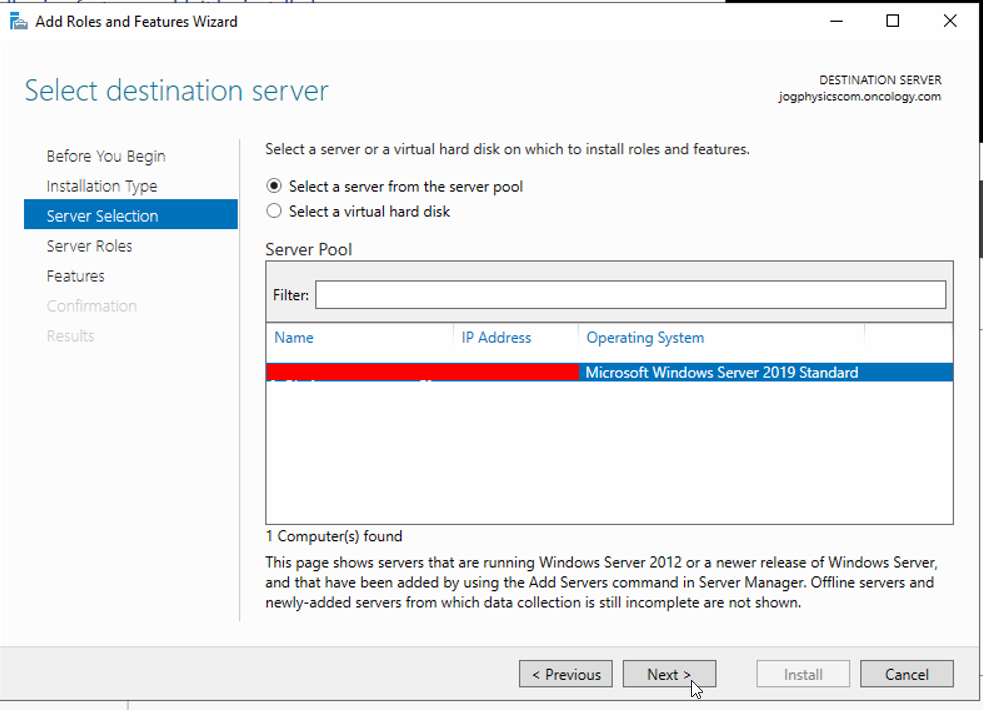Open the Features step in sidebar

coord(75,276)
